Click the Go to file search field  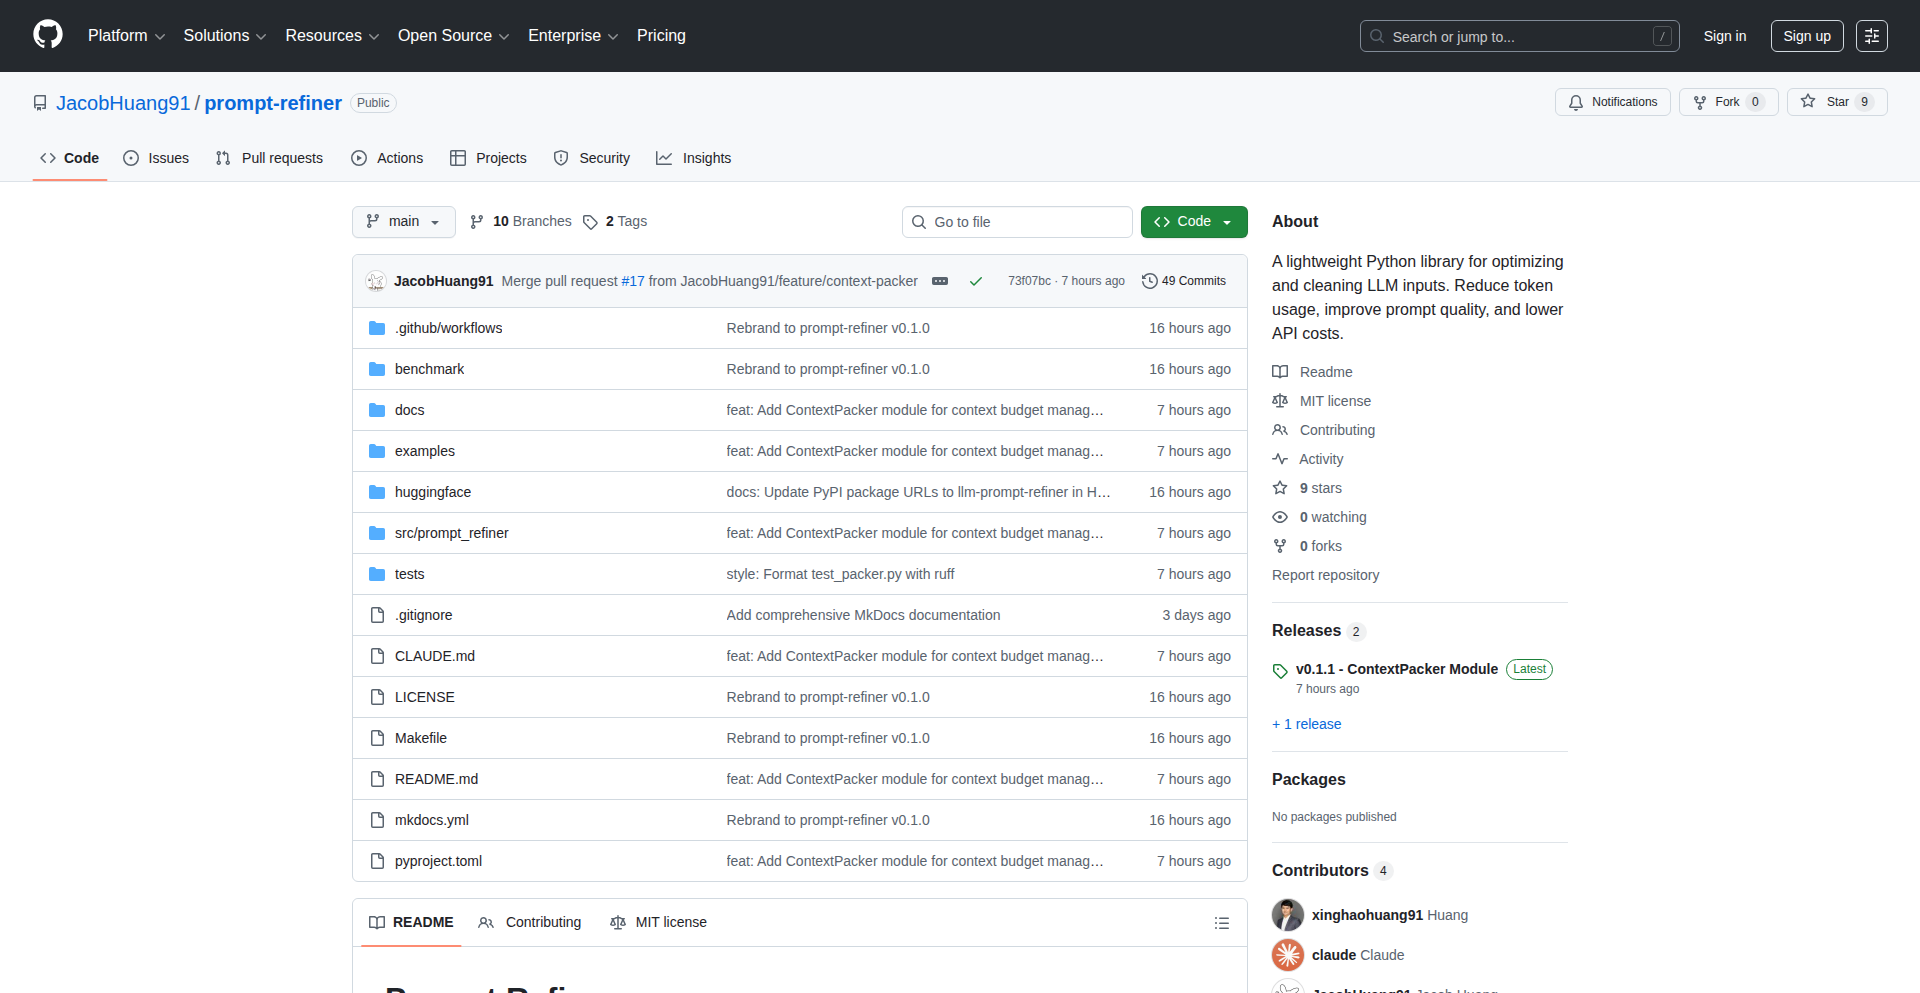point(1017,222)
